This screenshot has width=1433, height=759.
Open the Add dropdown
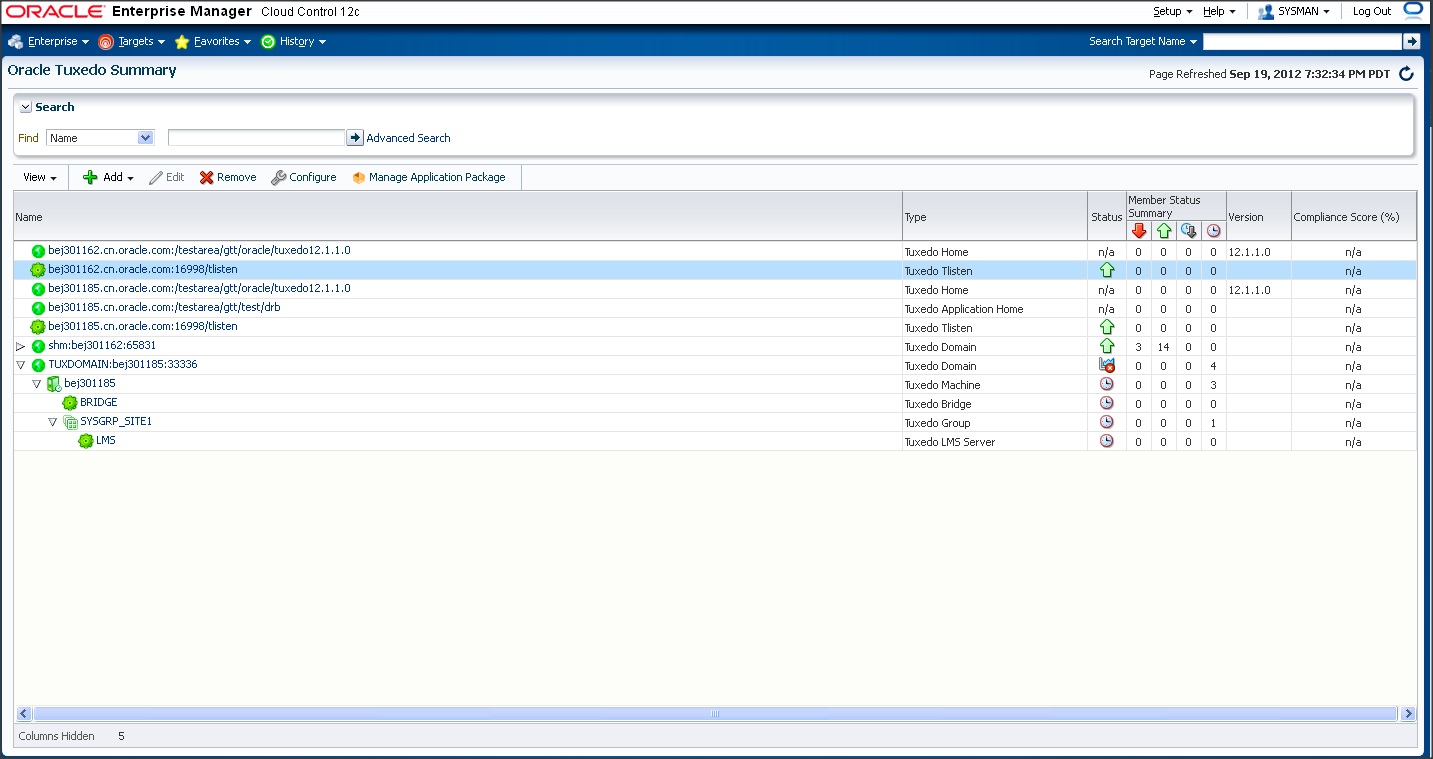click(107, 177)
